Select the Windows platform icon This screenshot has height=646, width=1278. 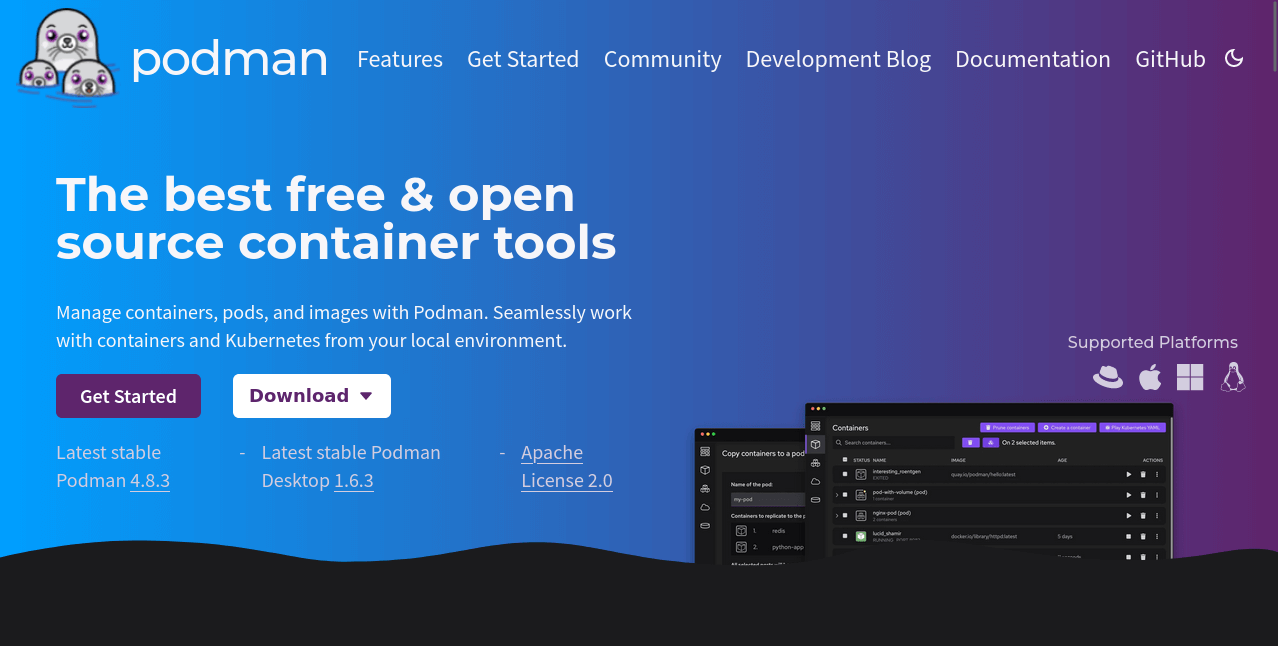click(1190, 377)
